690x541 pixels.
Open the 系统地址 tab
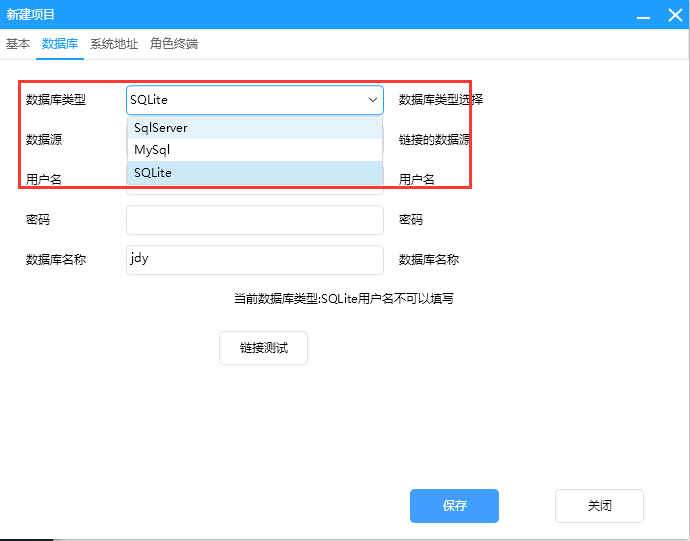click(114, 44)
